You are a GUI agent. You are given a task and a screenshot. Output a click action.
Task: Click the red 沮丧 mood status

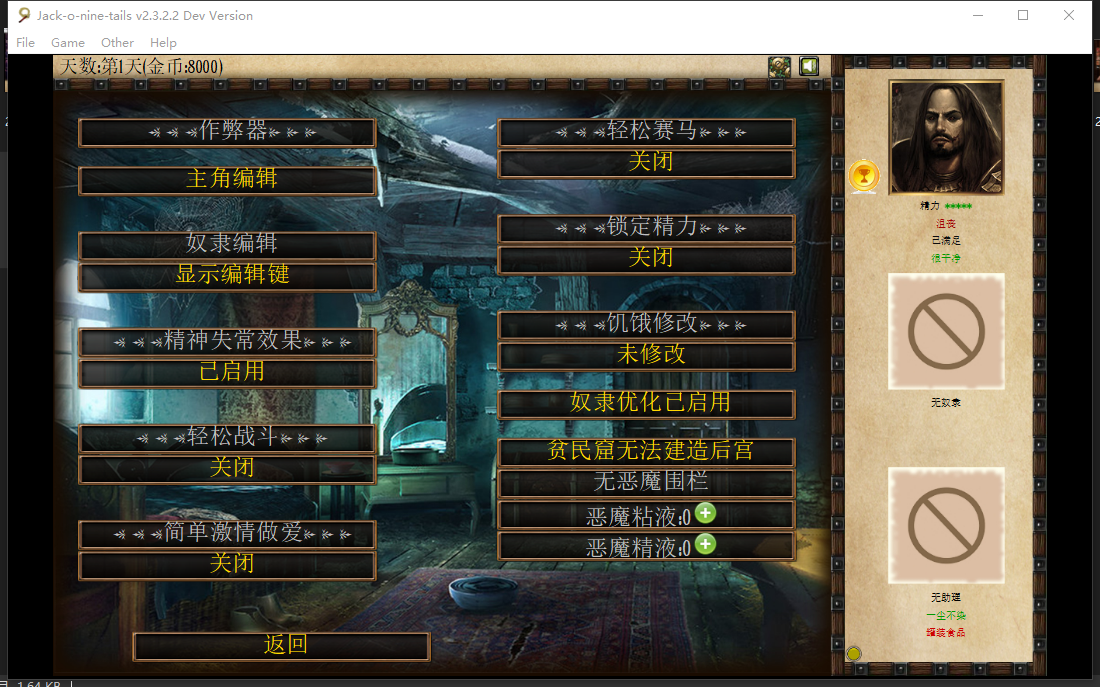tap(946, 224)
